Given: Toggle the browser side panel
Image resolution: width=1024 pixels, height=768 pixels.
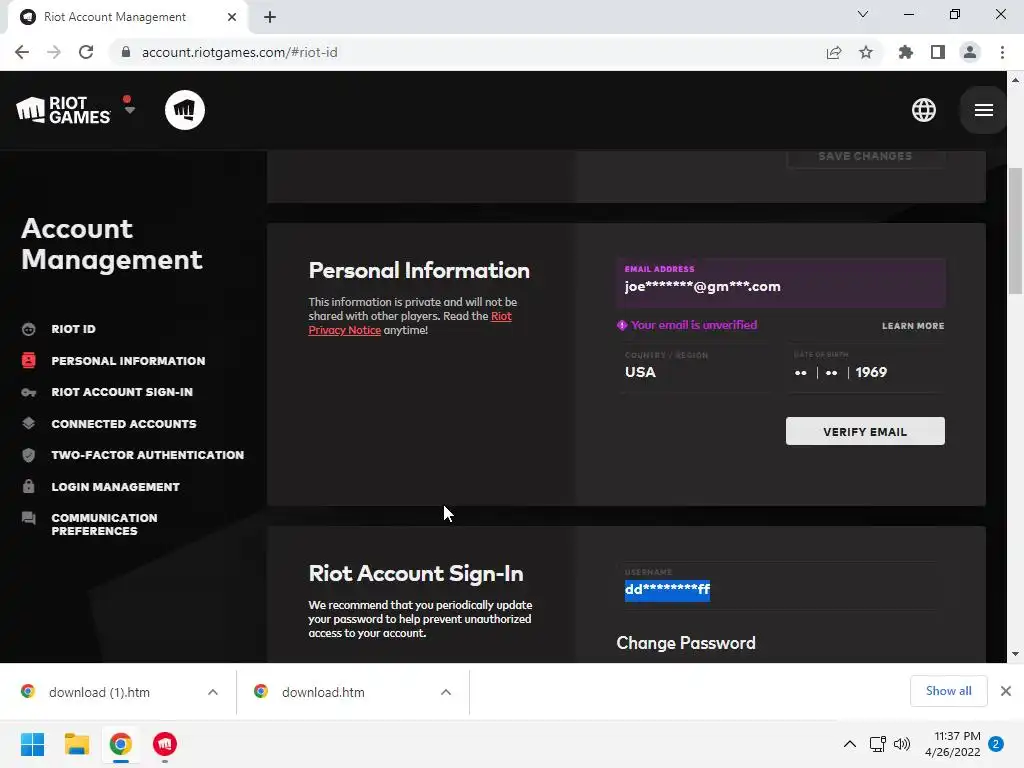Looking at the screenshot, I should point(938,52).
